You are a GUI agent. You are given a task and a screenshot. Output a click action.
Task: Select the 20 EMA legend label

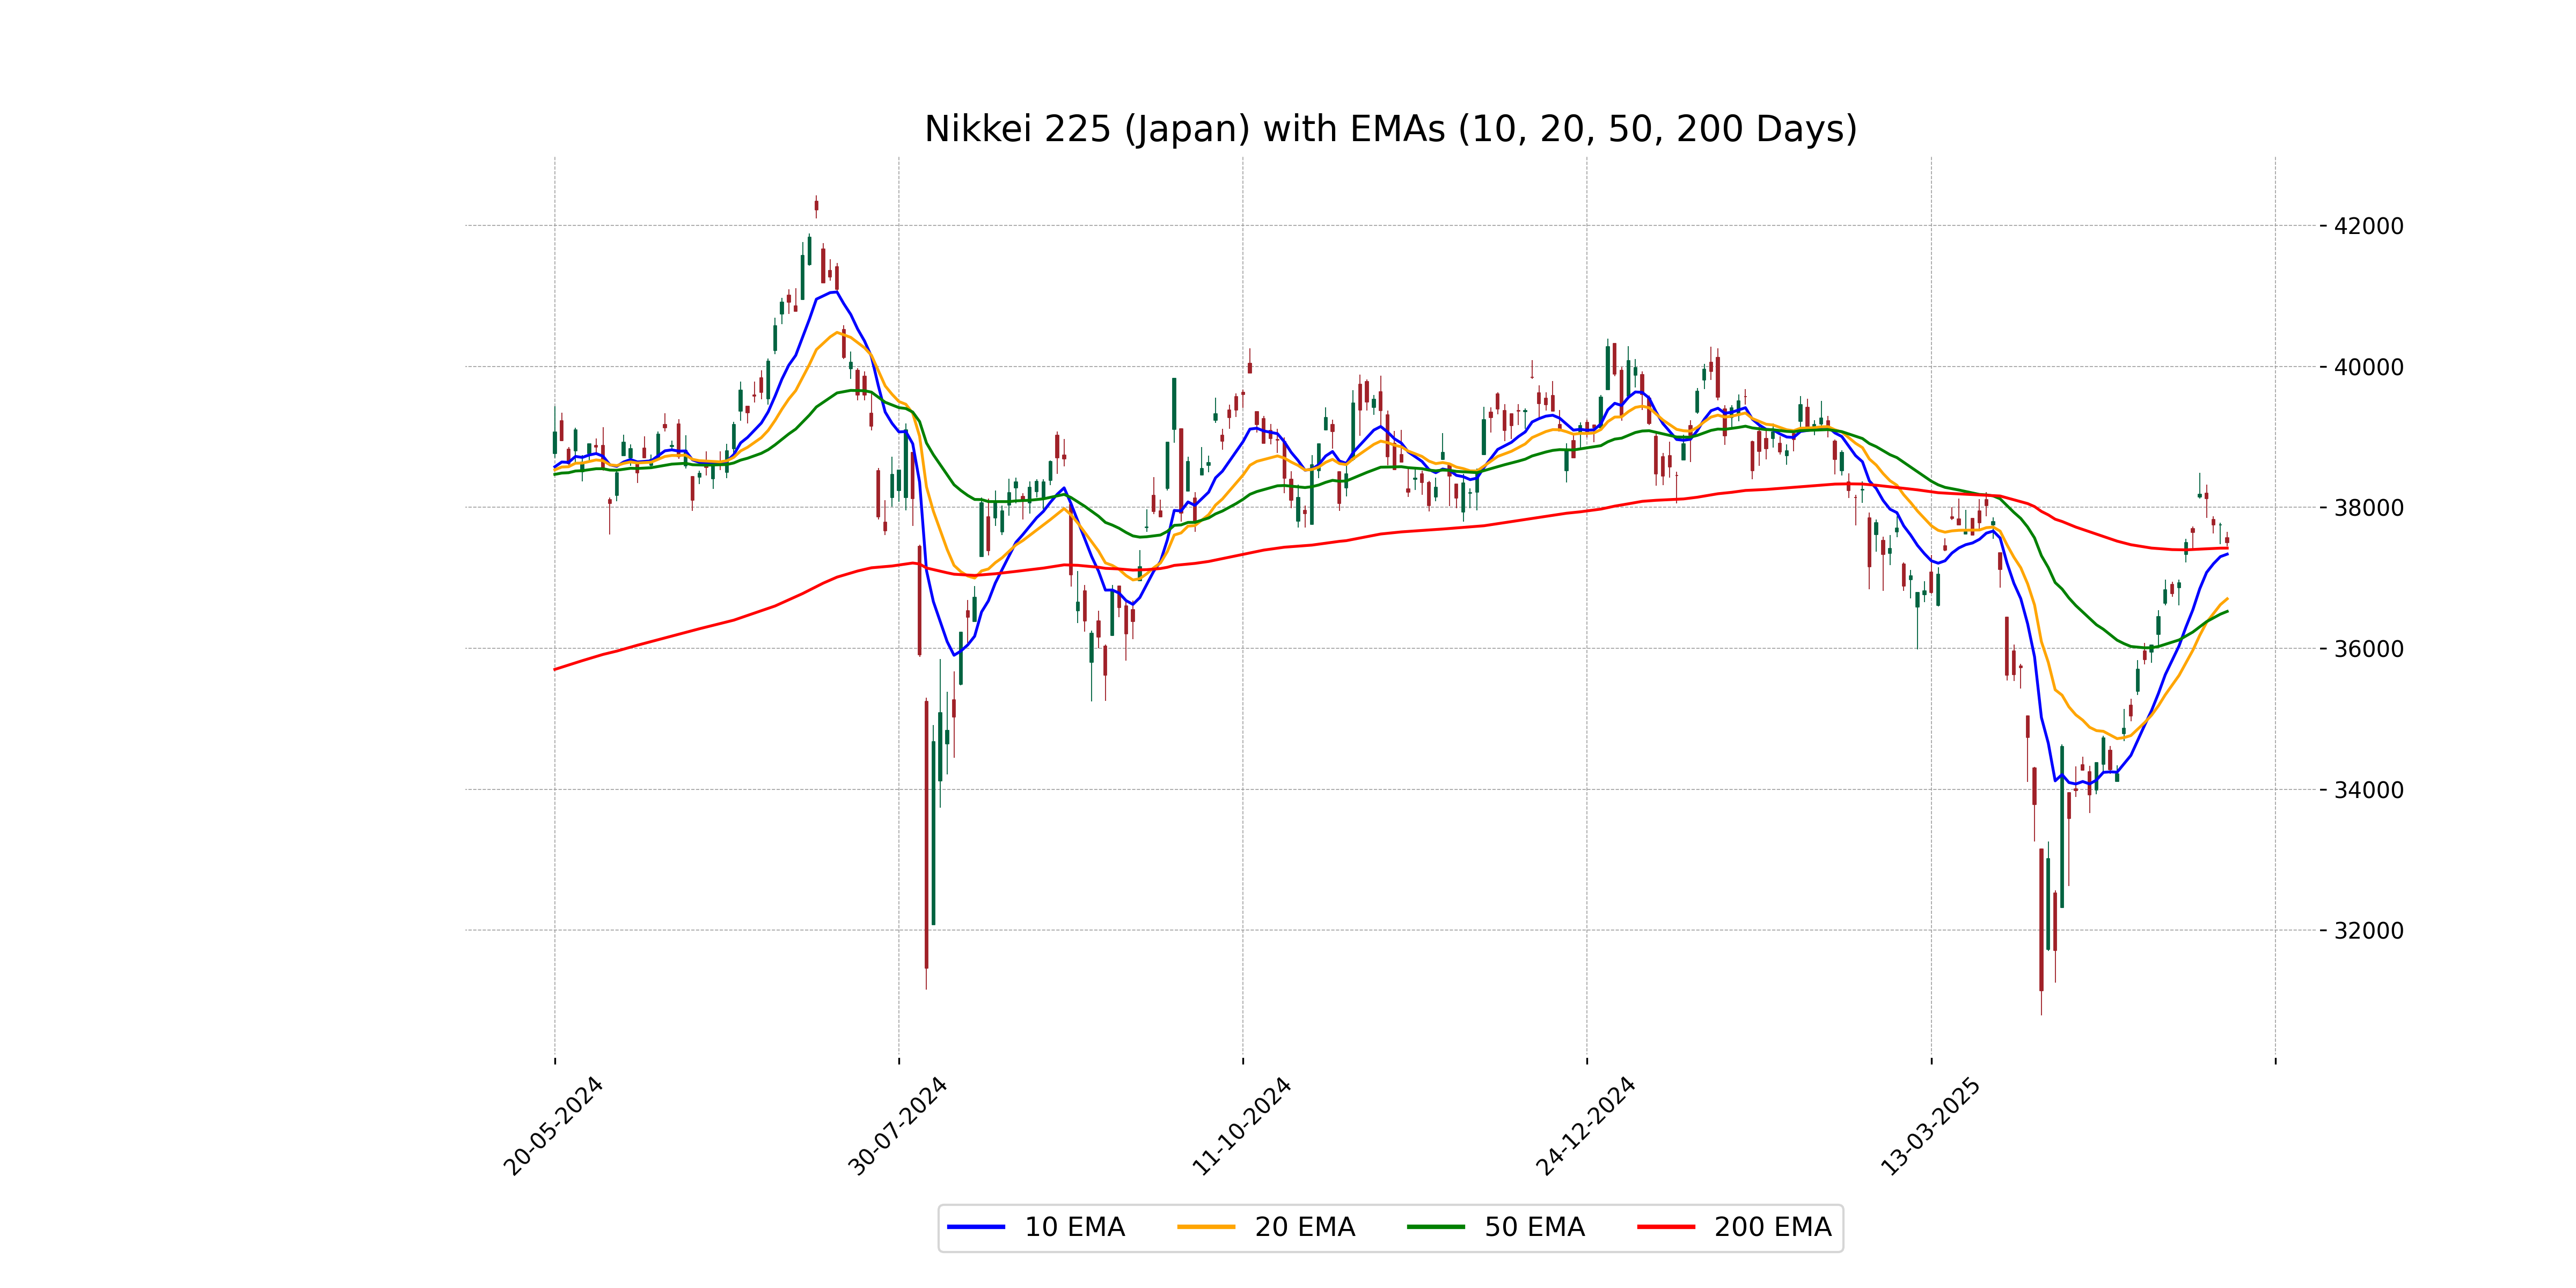tap(1304, 1227)
